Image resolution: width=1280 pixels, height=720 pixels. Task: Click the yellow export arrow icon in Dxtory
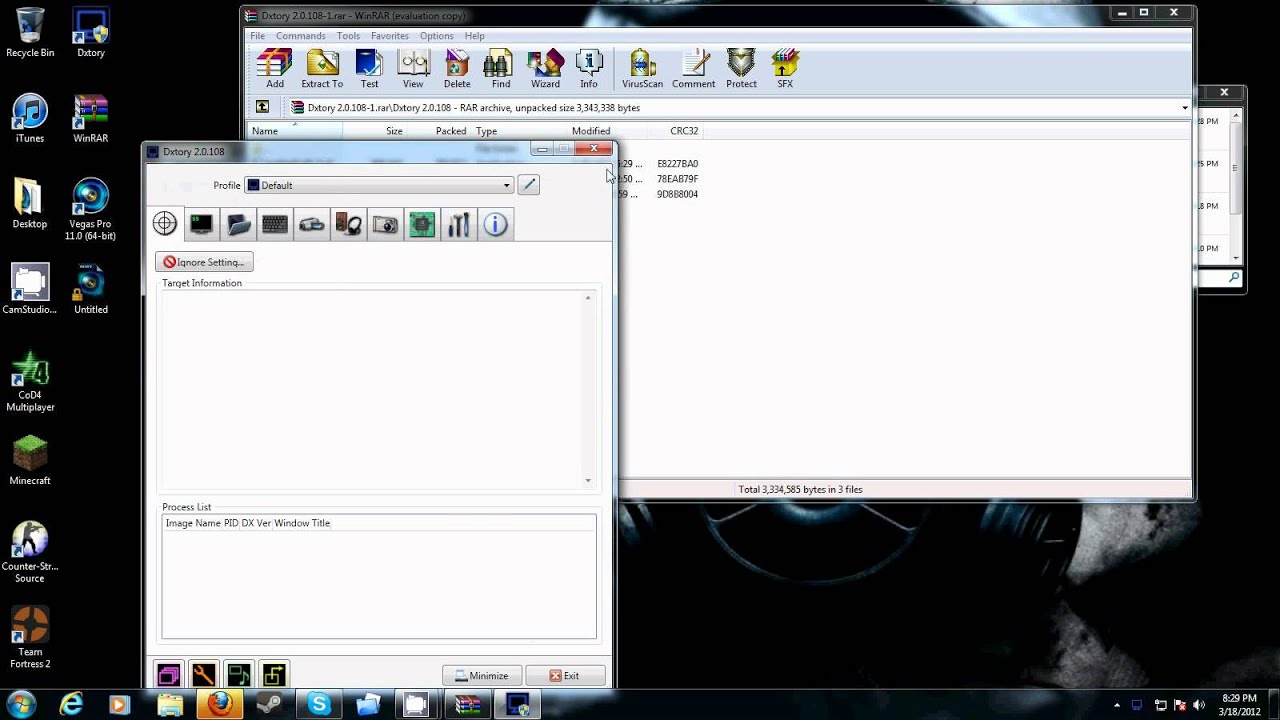pos(273,675)
